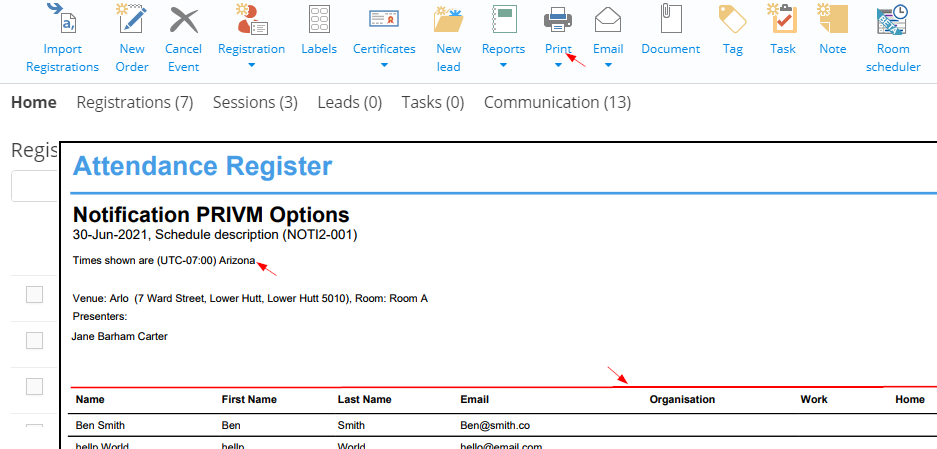Click the New Order label
The image size is (937, 449).
point(131,58)
